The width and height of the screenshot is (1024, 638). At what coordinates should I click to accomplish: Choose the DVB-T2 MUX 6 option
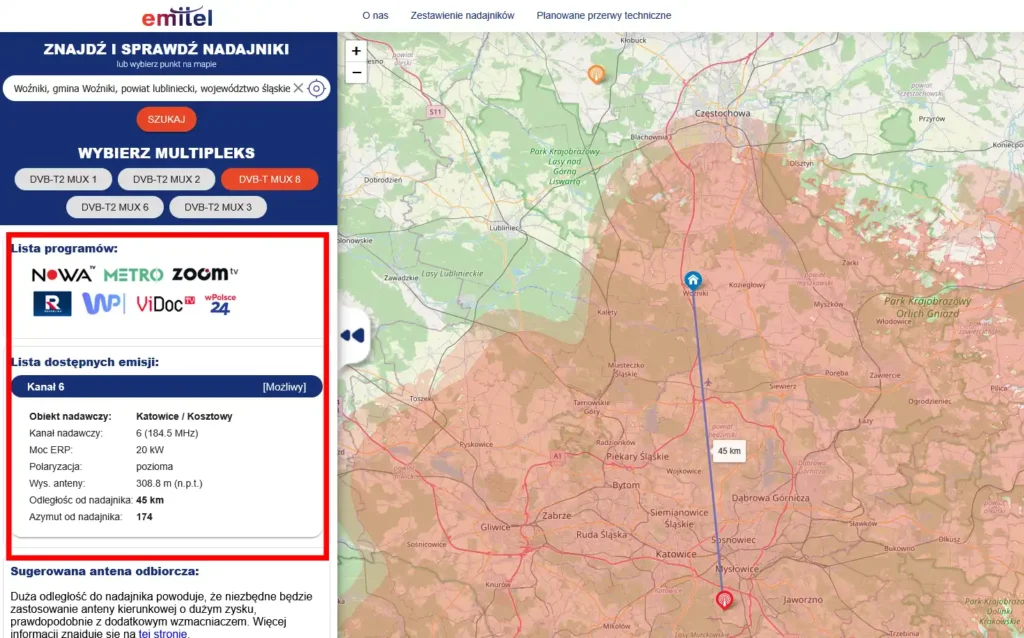[114, 207]
